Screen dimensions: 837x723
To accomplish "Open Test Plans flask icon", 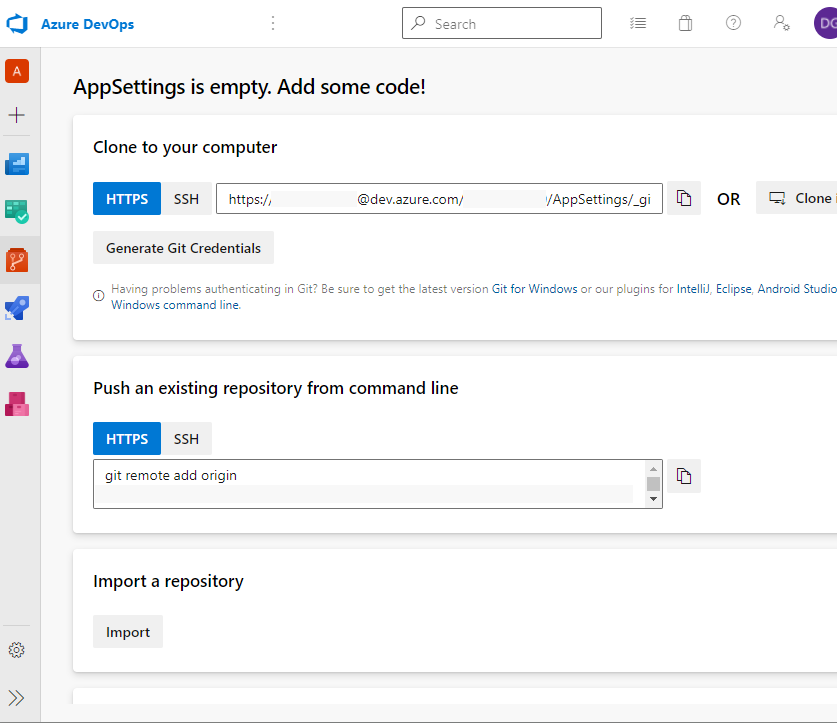I will pyautogui.click(x=17, y=356).
